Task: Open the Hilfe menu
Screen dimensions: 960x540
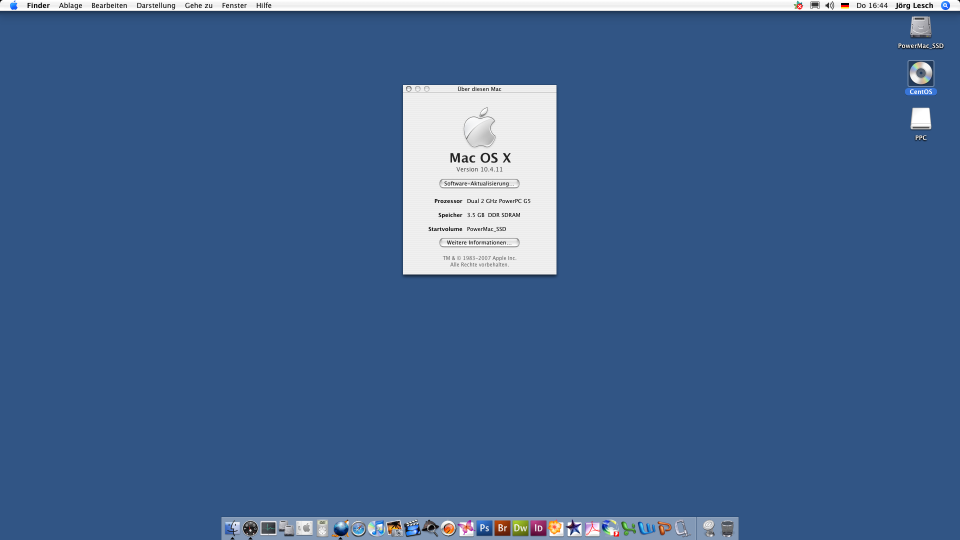Action: click(x=263, y=6)
